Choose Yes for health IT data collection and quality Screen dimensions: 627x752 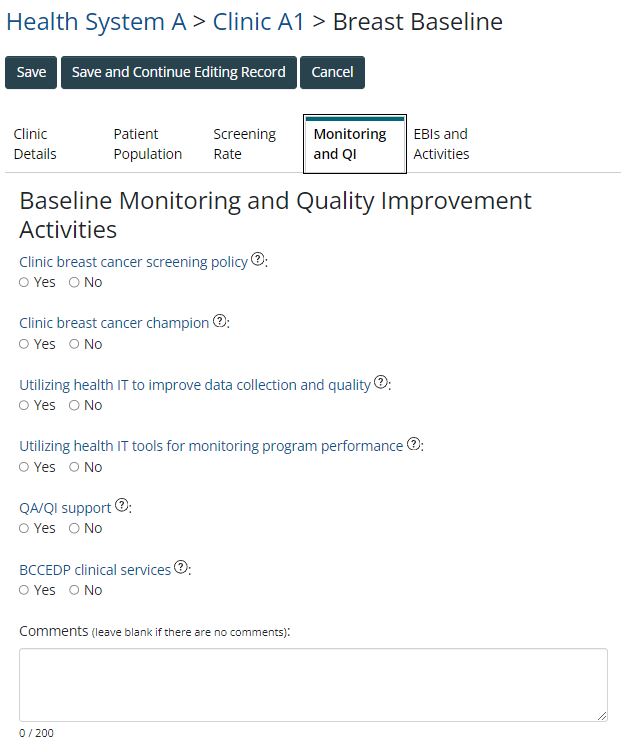(x=25, y=406)
